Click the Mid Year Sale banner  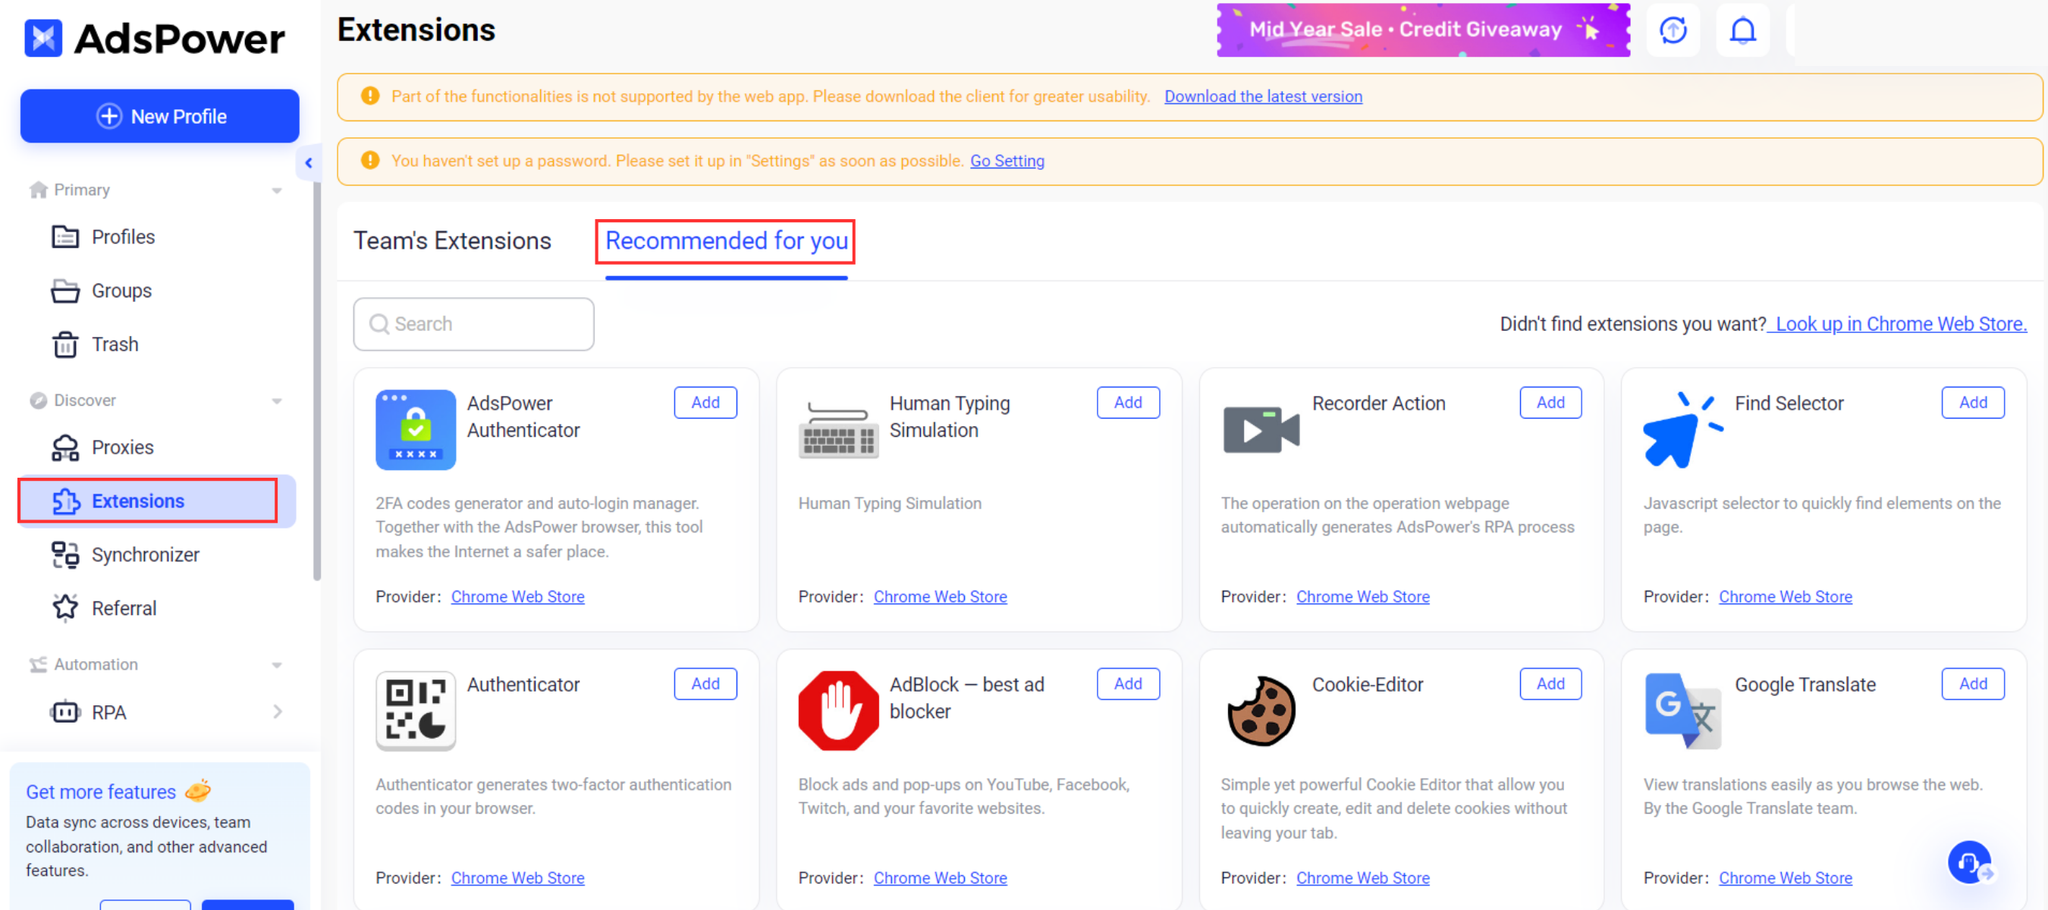coord(1423,30)
